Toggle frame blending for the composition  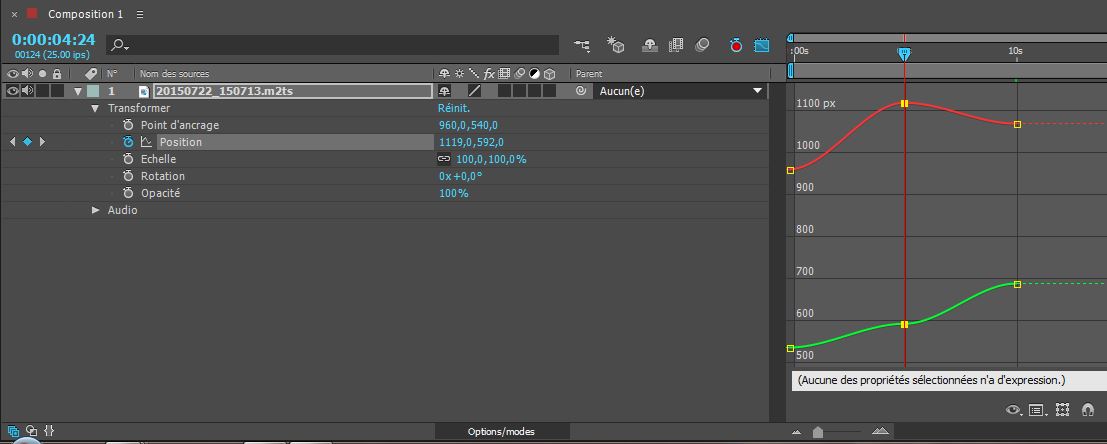click(x=676, y=45)
